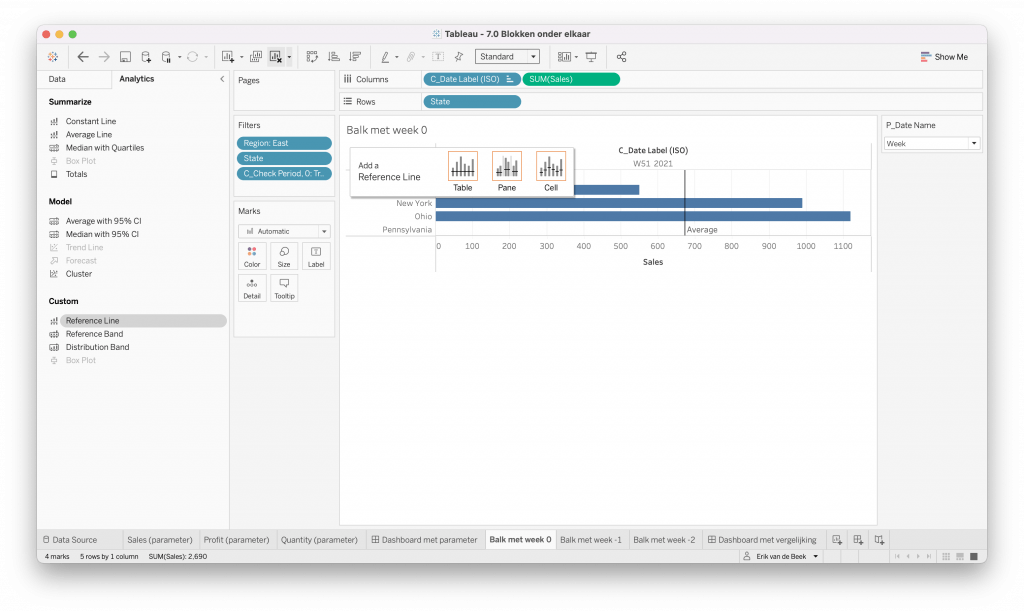Click the Share workbook icon

621,57
